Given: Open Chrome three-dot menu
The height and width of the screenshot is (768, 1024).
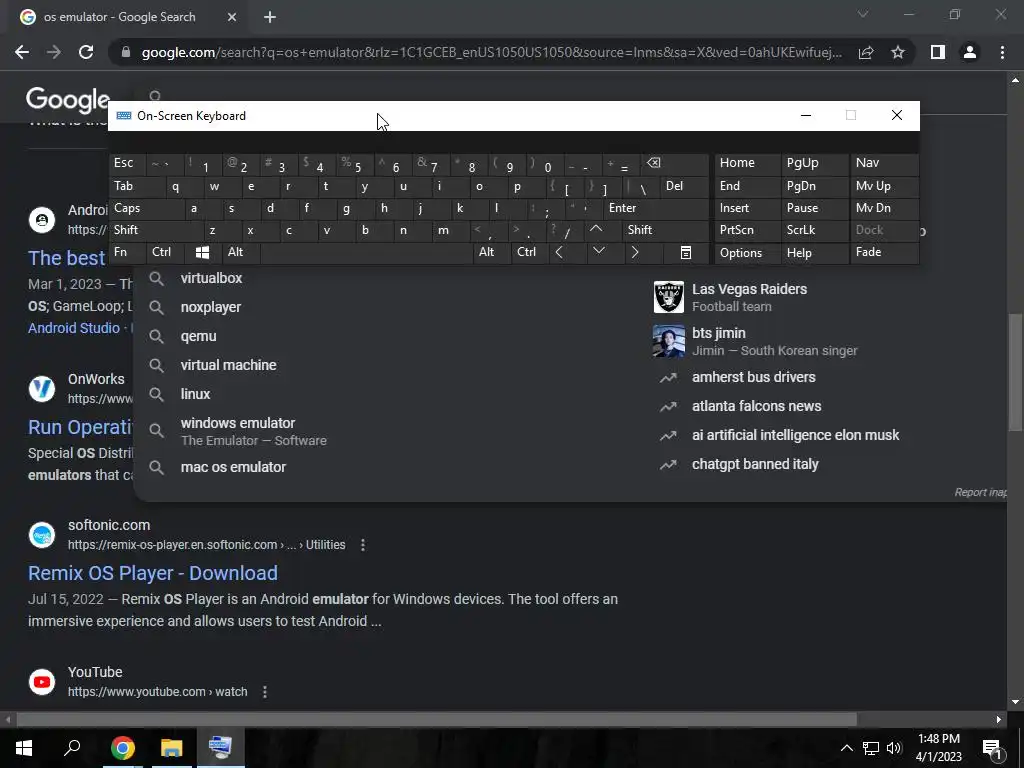Looking at the screenshot, I should [1002, 52].
